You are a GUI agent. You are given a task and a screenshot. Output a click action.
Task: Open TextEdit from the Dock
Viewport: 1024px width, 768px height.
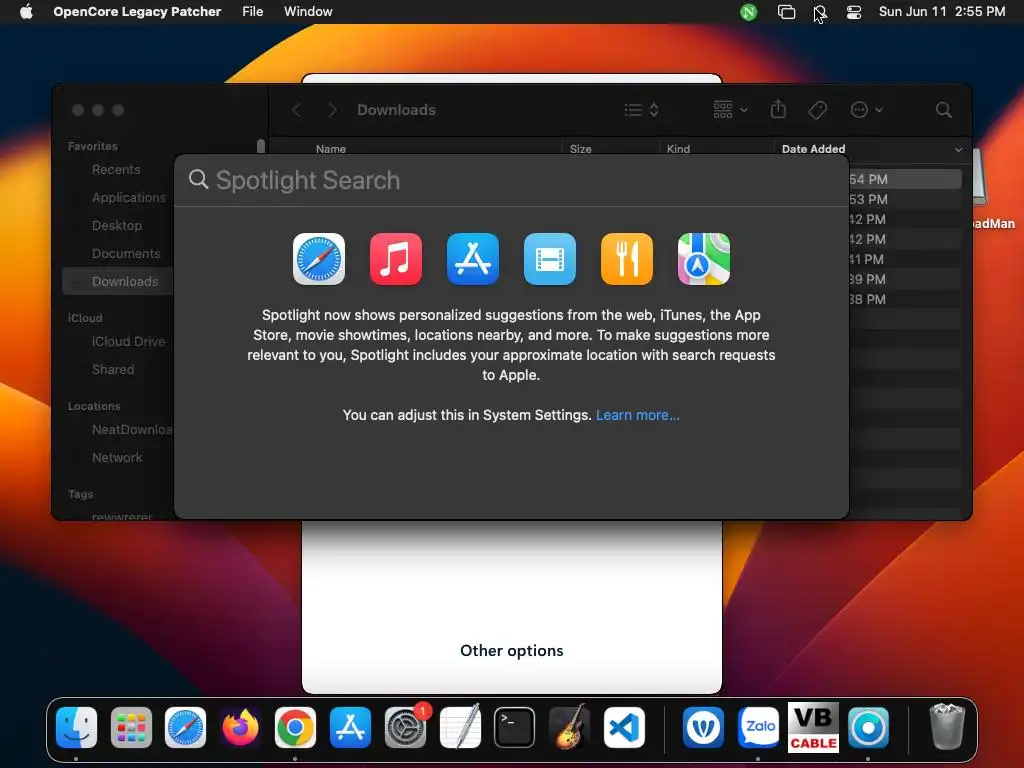460,727
